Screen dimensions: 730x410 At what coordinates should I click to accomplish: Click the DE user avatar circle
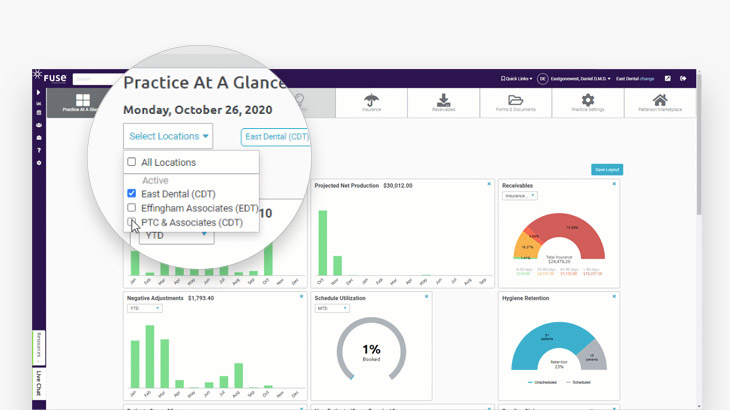point(542,79)
